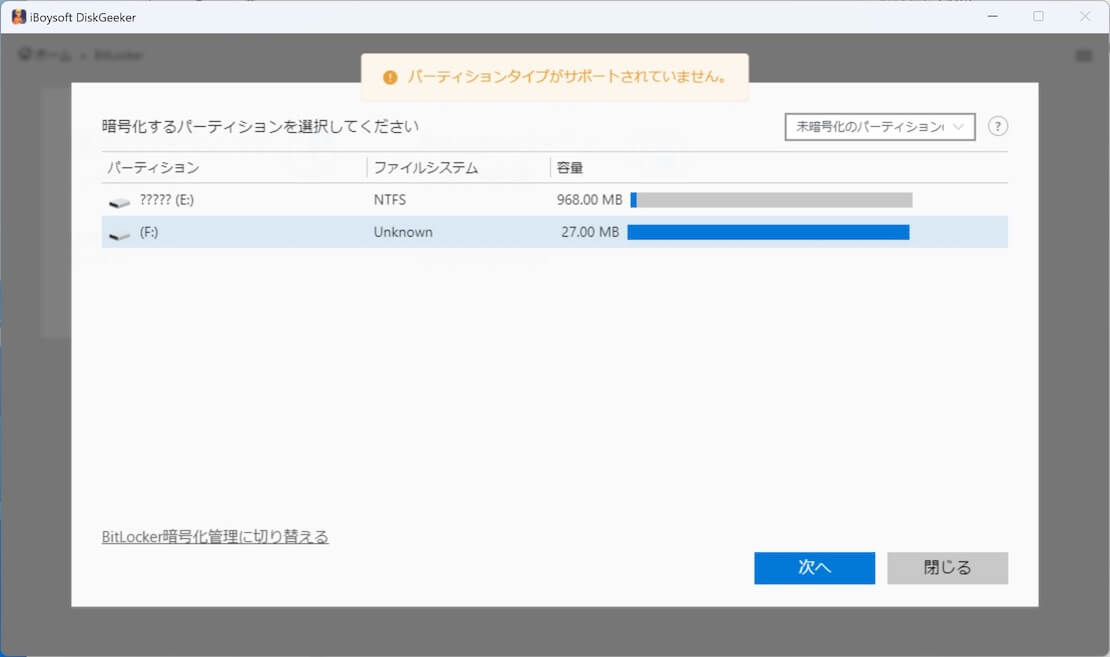This screenshot has width=1110, height=657.
Task: Click the ファイルシステム column header
Action: (x=425, y=168)
